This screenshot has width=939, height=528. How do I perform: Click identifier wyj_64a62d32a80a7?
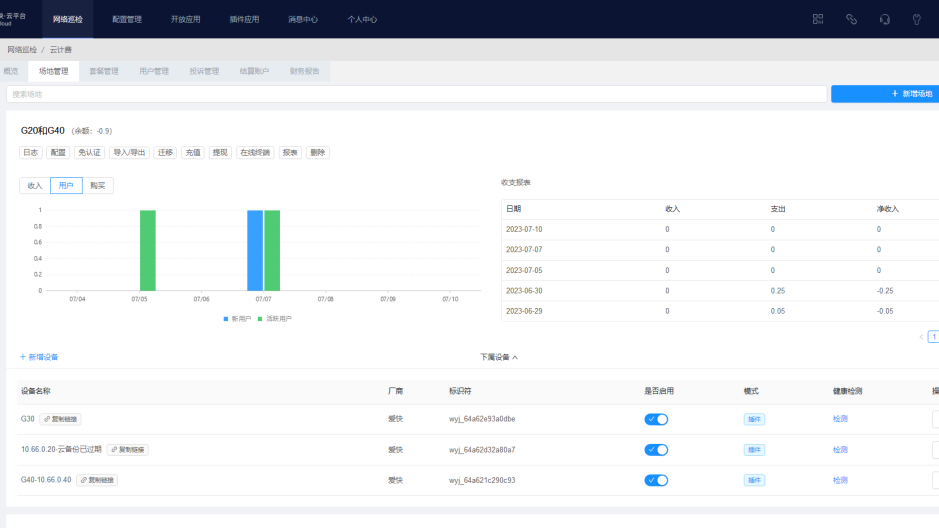coord(482,450)
